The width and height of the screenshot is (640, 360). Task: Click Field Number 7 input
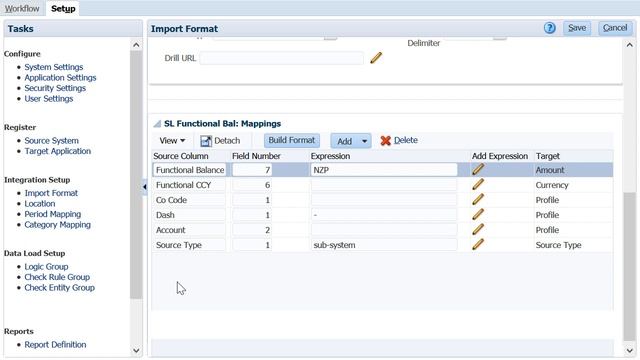[252, 170]
